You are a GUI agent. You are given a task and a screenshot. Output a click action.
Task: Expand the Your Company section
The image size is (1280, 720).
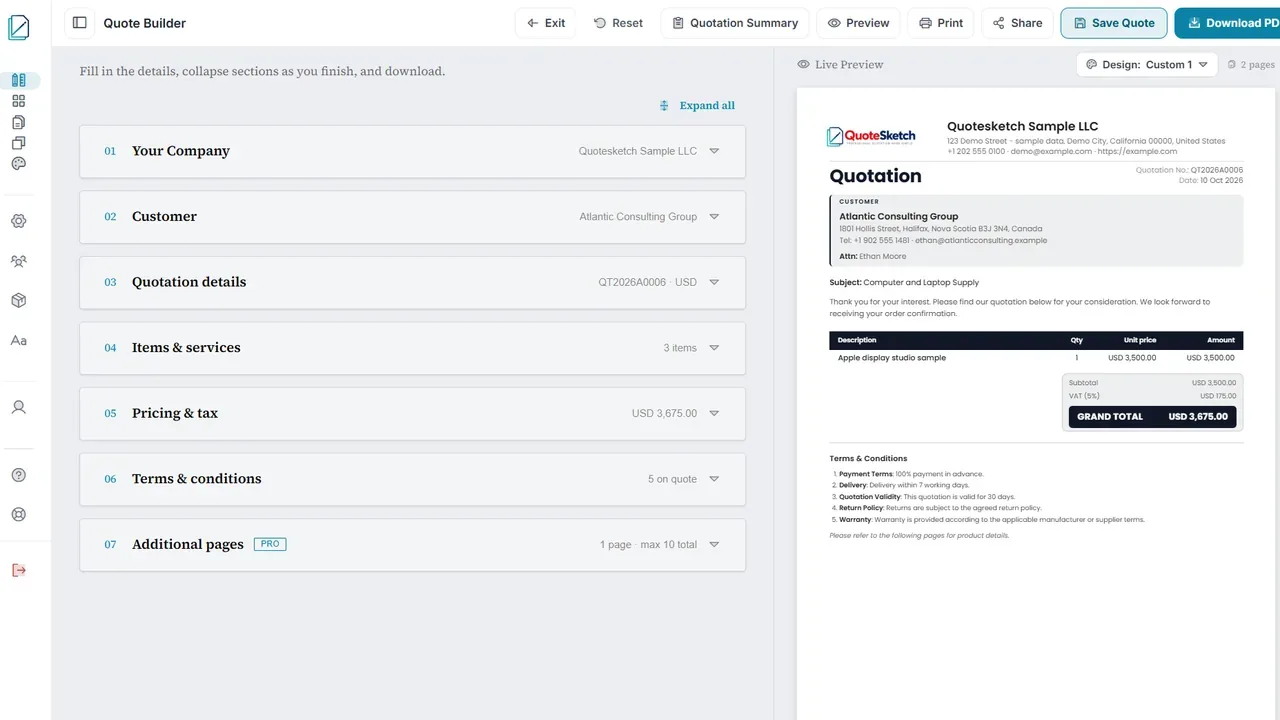[x=412, y=151]
